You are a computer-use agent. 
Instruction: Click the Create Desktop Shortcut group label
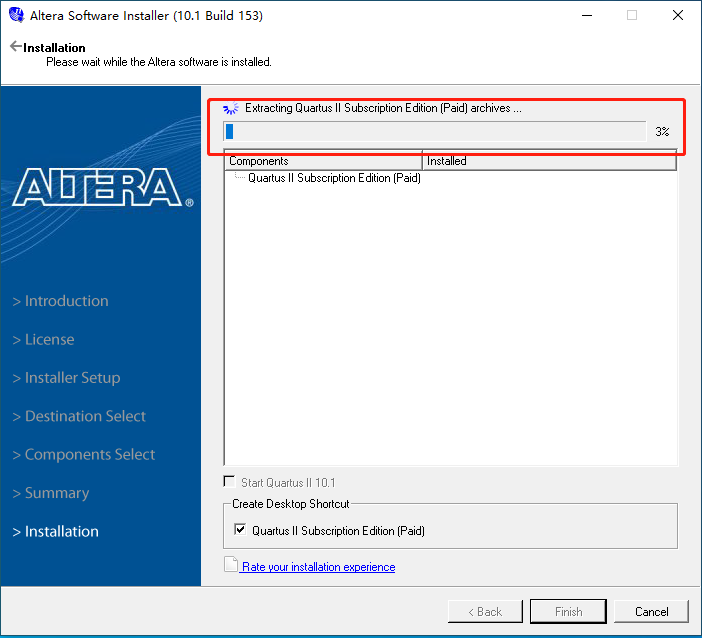[291, 504]
